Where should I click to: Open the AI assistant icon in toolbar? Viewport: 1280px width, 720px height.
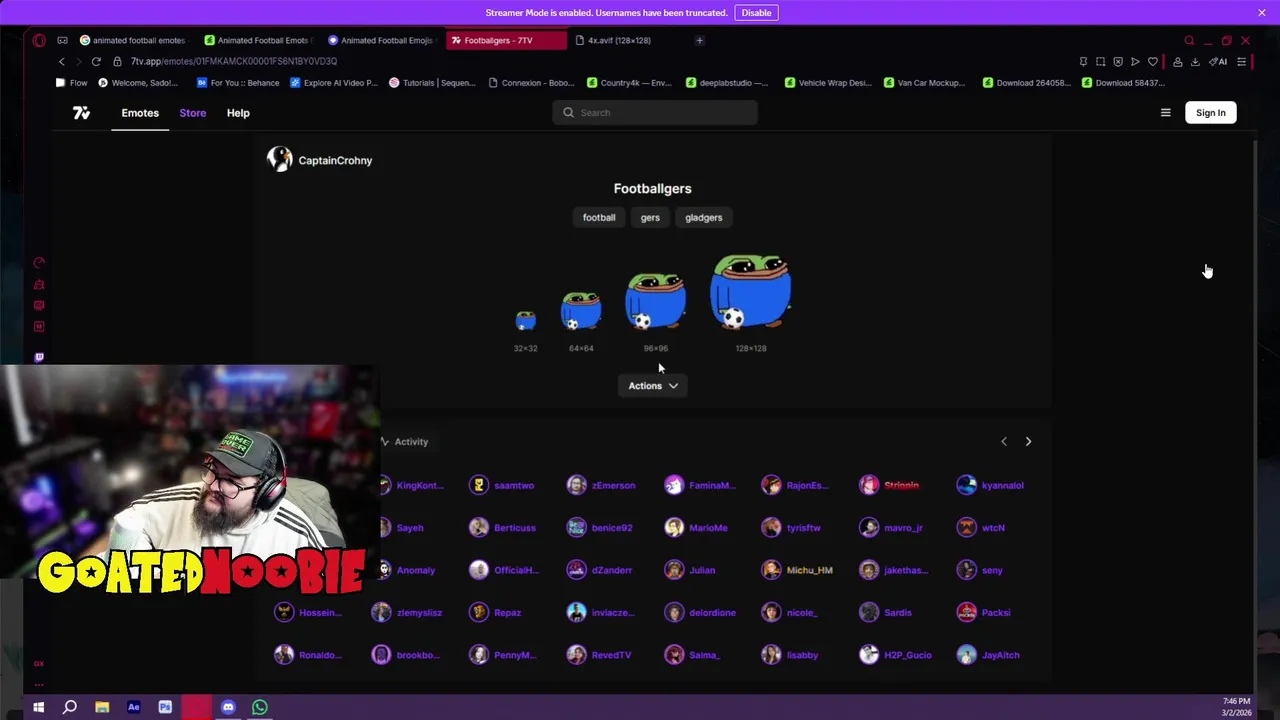click(x=1218, y=62)
